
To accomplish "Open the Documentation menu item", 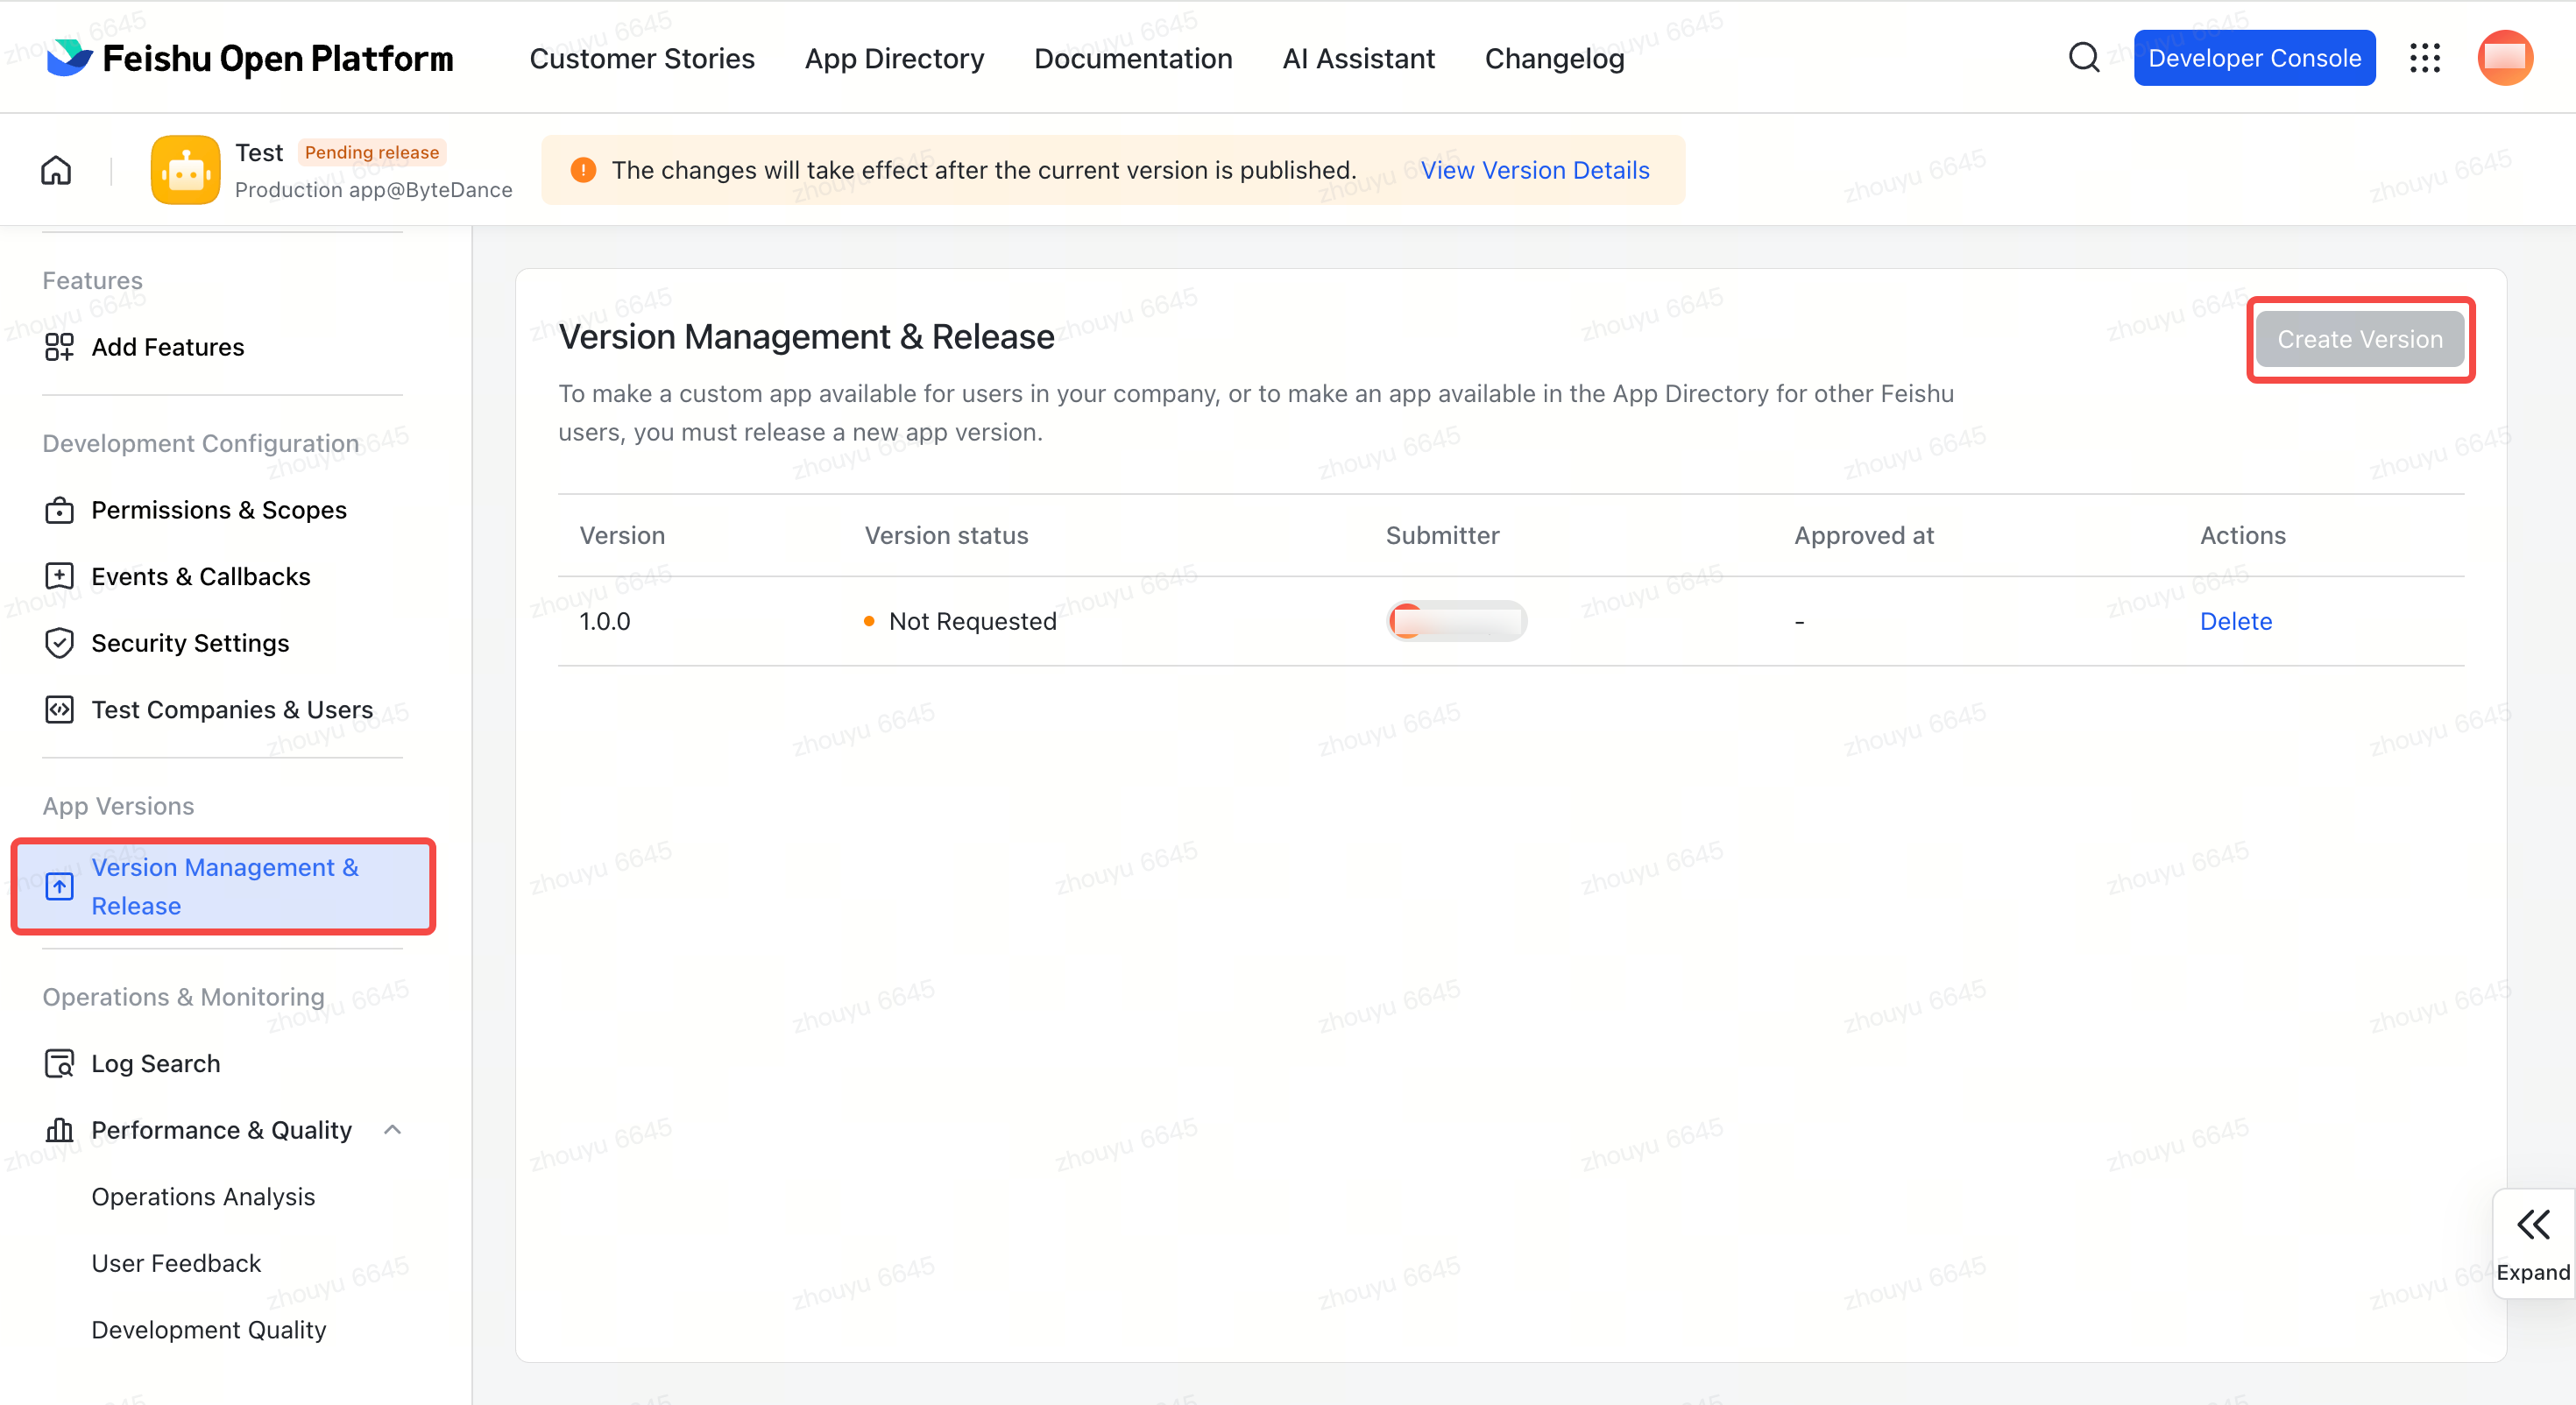I will (1133, 59).
